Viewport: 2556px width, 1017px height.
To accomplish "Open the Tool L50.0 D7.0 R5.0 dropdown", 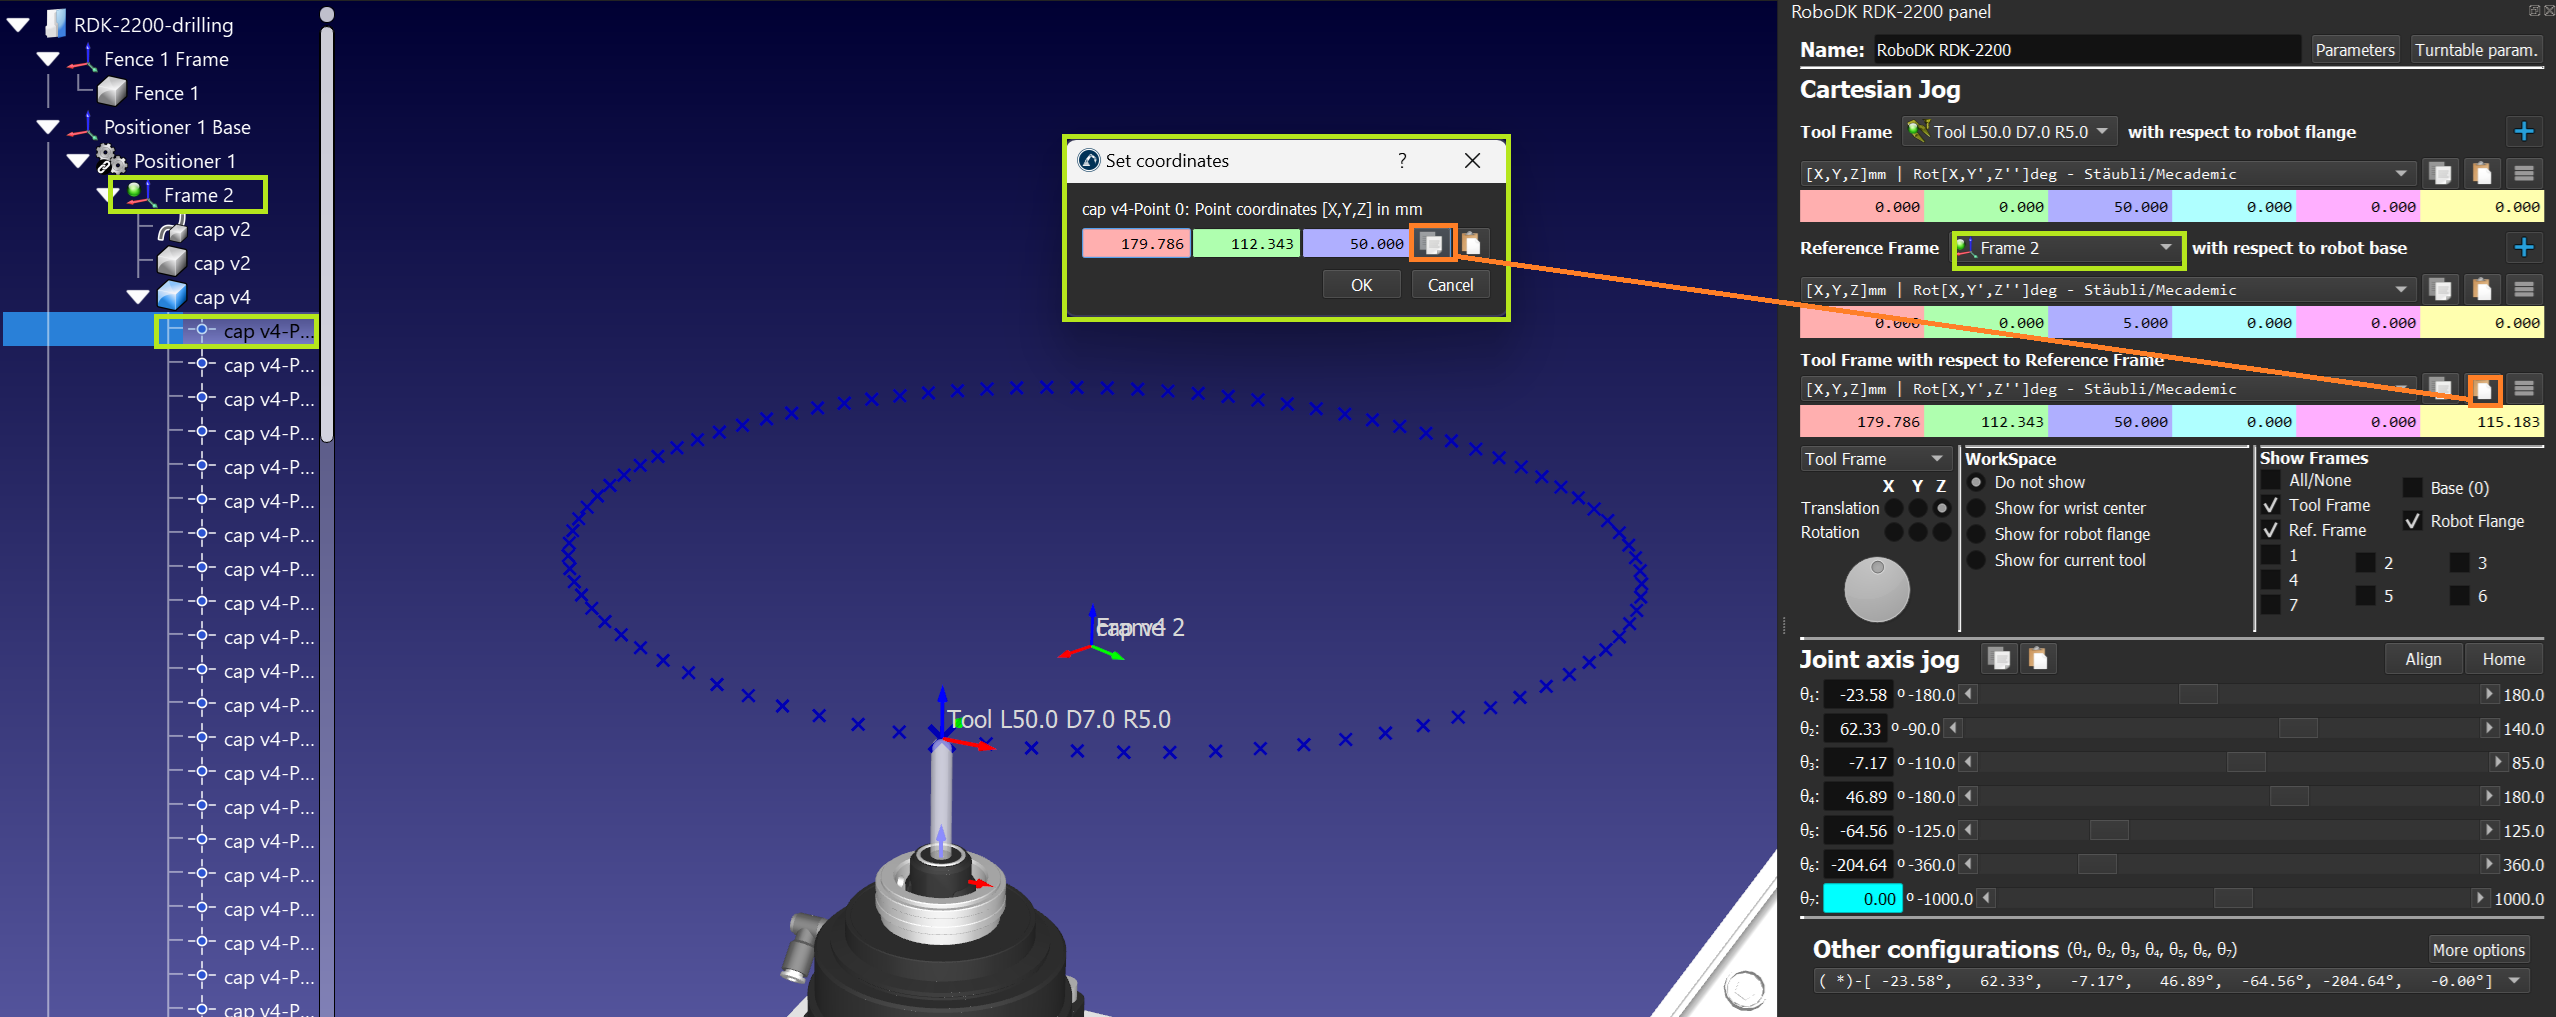I will (x=2010, y=131).
